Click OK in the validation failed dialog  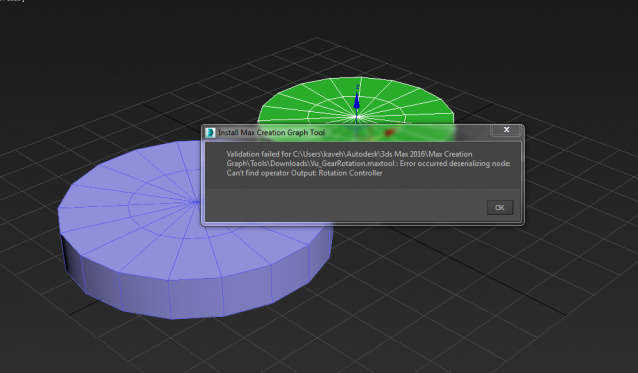(x=500, y=207)
